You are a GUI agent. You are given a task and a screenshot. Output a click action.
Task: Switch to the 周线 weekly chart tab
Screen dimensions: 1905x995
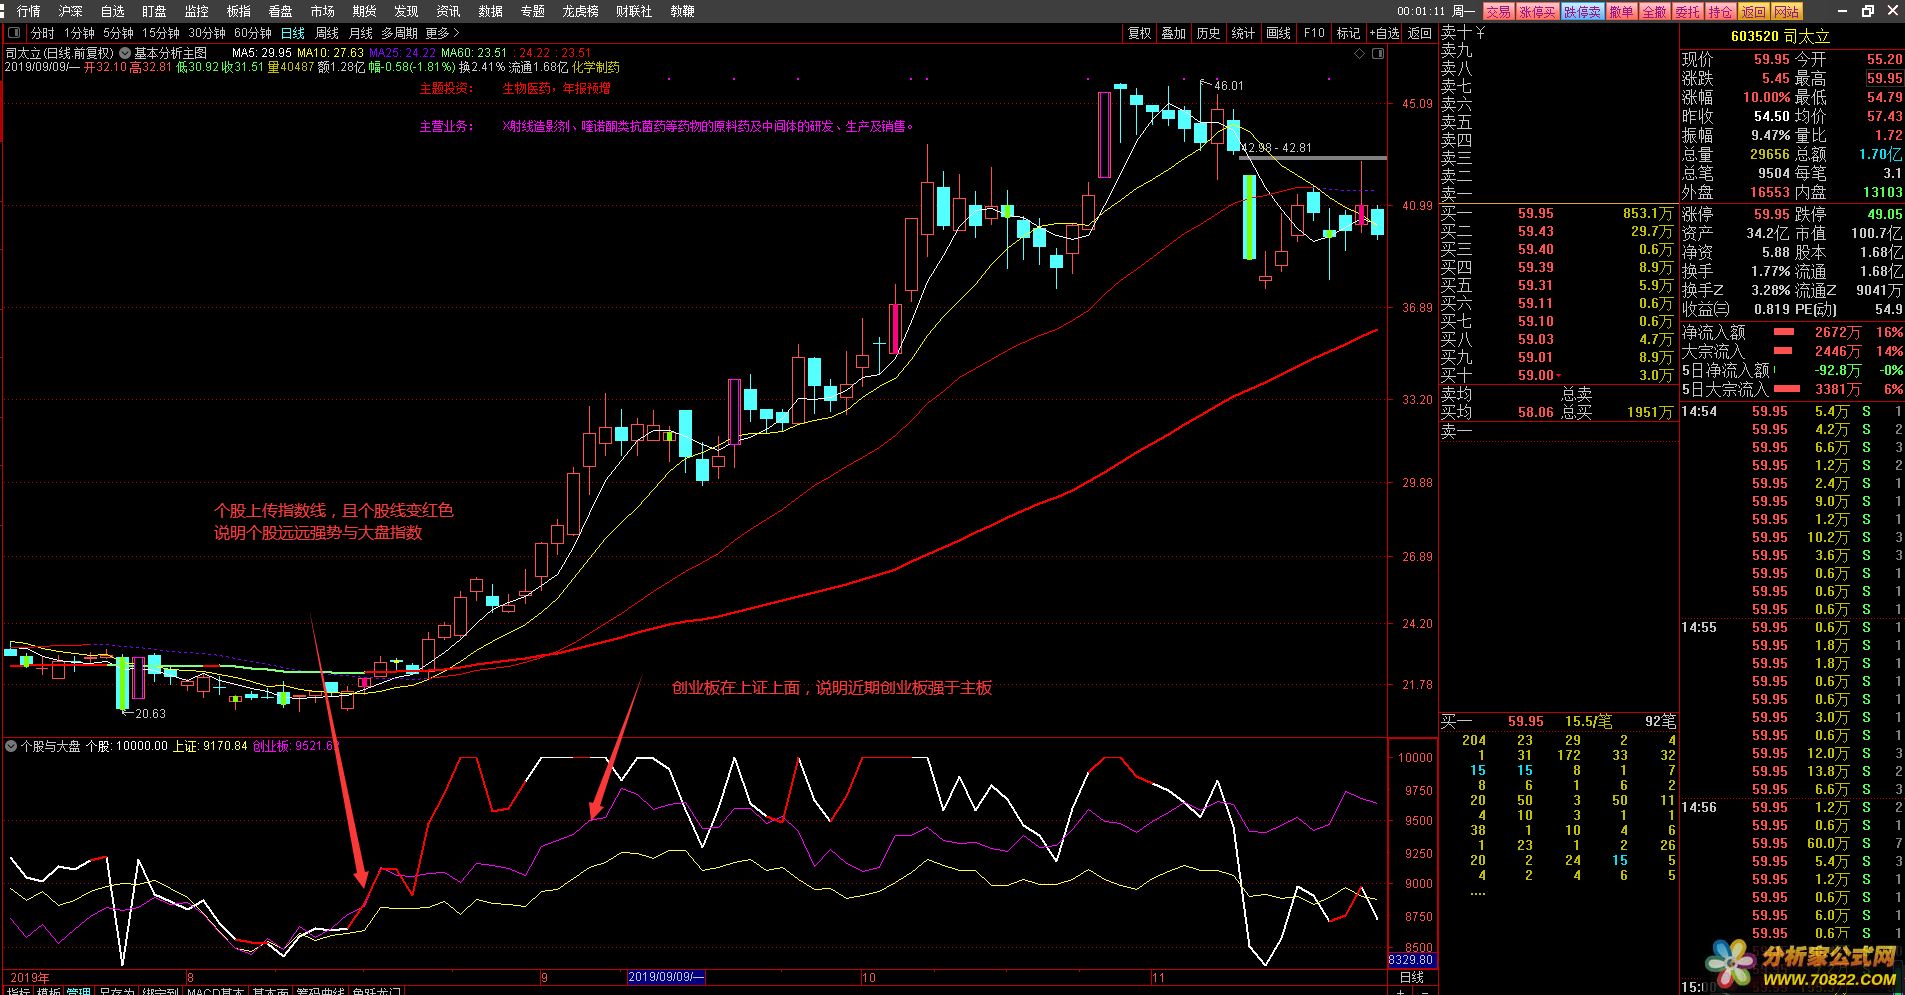click(x=327, y=33)
